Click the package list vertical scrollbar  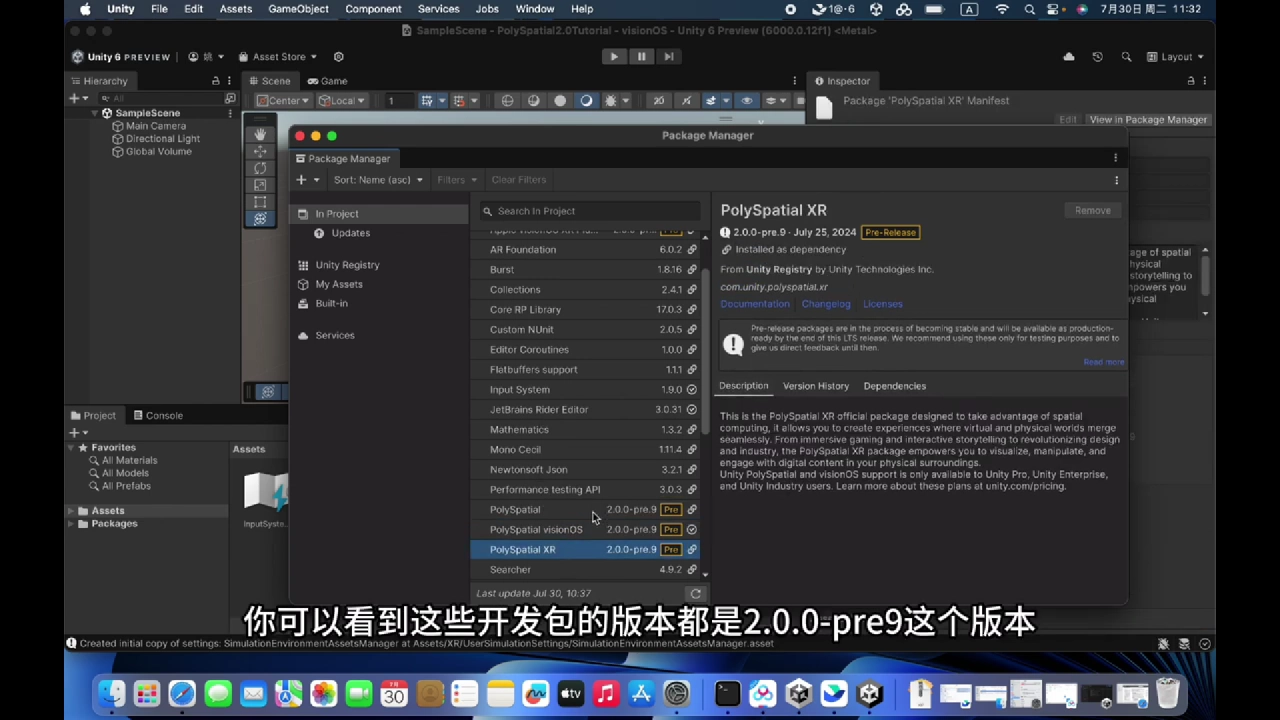coord(706,350)
